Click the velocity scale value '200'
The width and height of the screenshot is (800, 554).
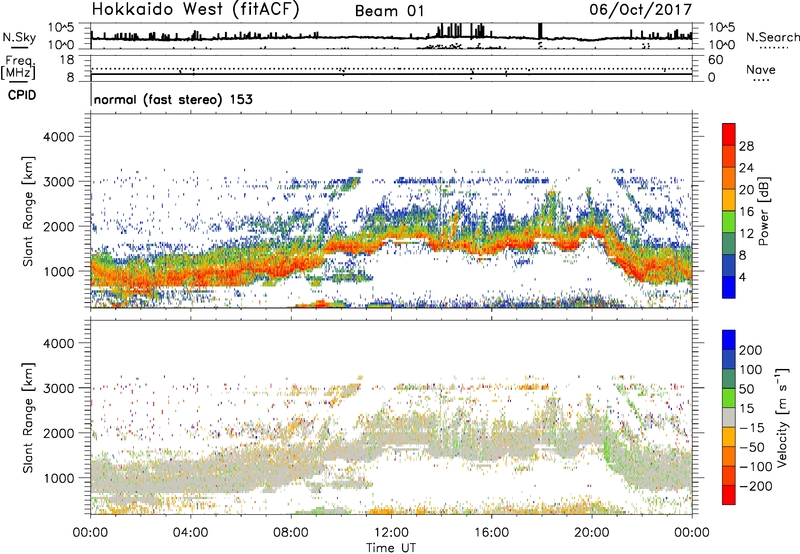pyautogui.click(x=751, y=350)
